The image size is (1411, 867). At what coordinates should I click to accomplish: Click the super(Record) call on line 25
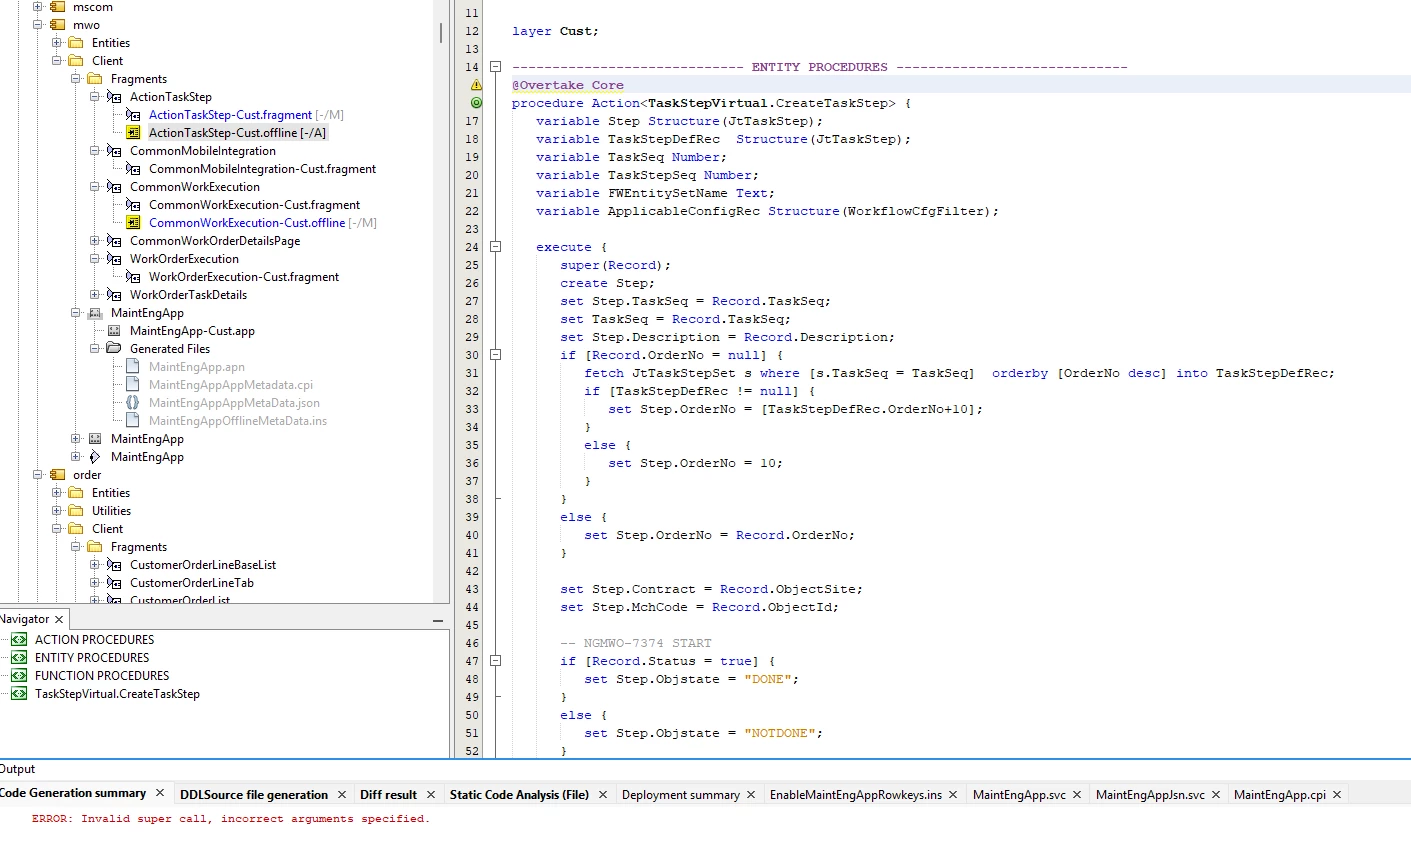pos(615,265)
